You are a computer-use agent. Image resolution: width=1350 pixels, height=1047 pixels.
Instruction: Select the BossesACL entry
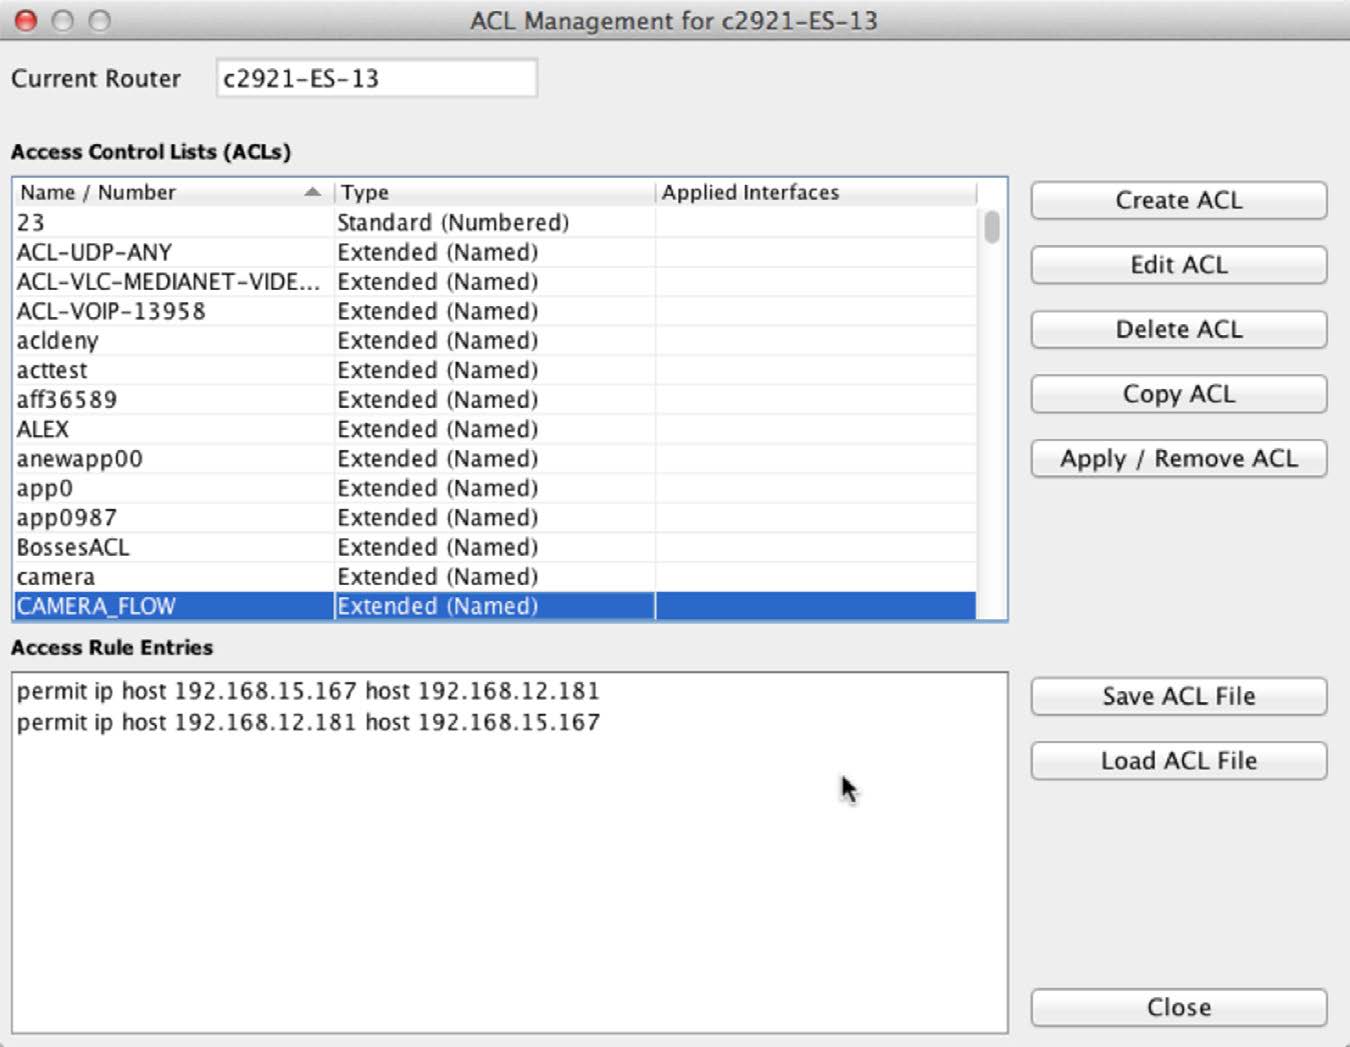pos(73,547)
